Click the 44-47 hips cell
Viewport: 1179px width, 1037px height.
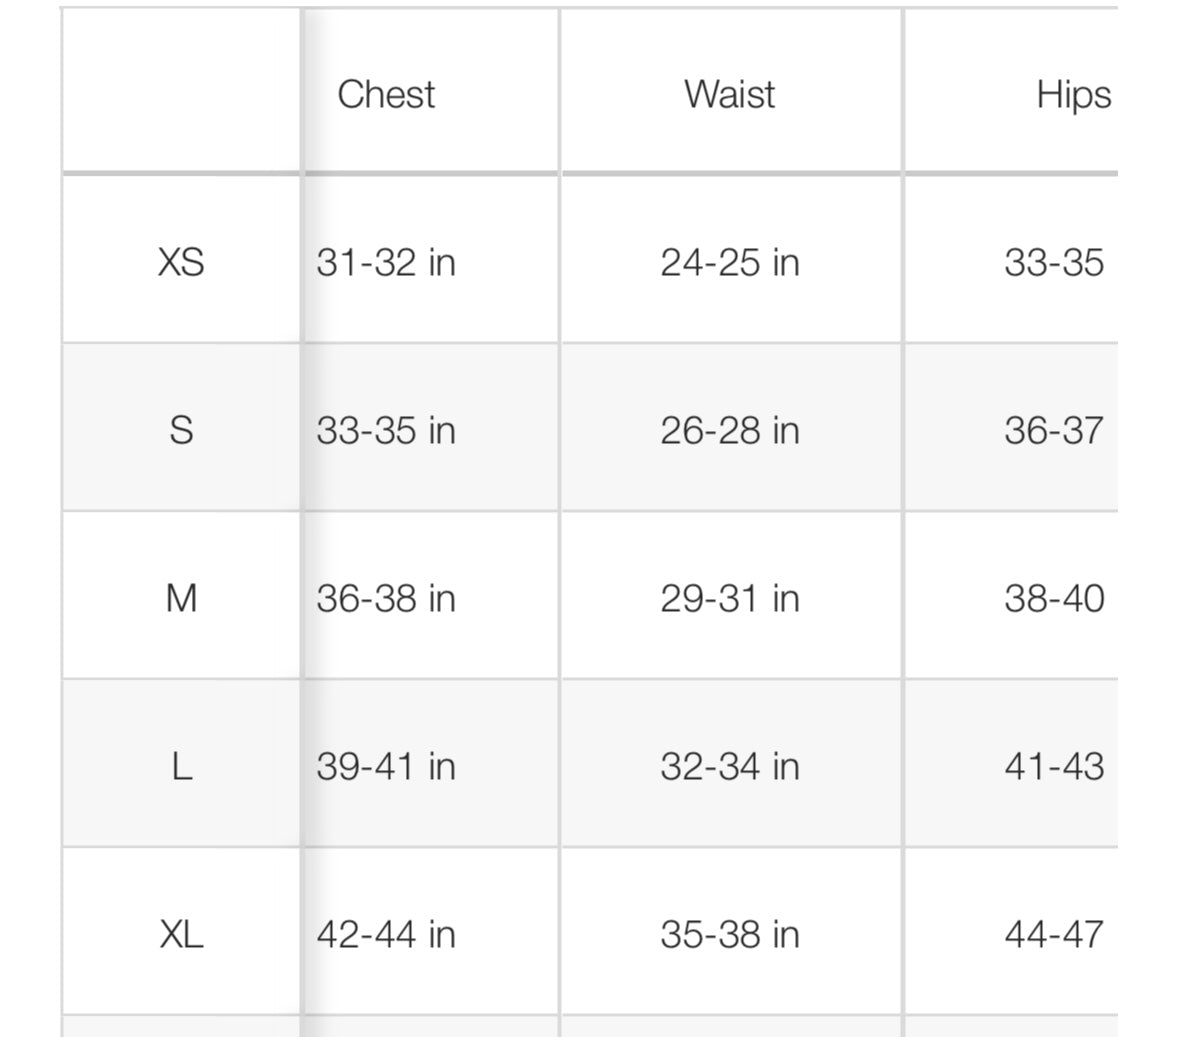coord(1054,934)
